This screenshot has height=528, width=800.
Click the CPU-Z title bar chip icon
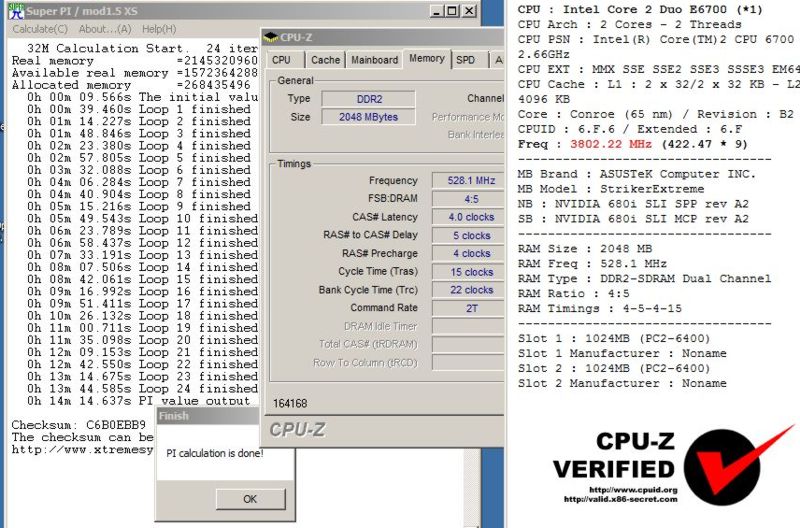point(270,37)
